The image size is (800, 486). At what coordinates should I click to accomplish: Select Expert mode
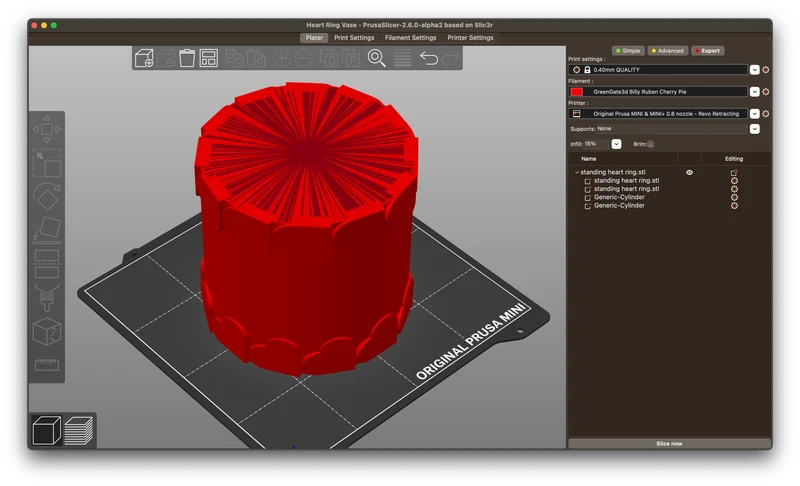click(x=707, y=50)
